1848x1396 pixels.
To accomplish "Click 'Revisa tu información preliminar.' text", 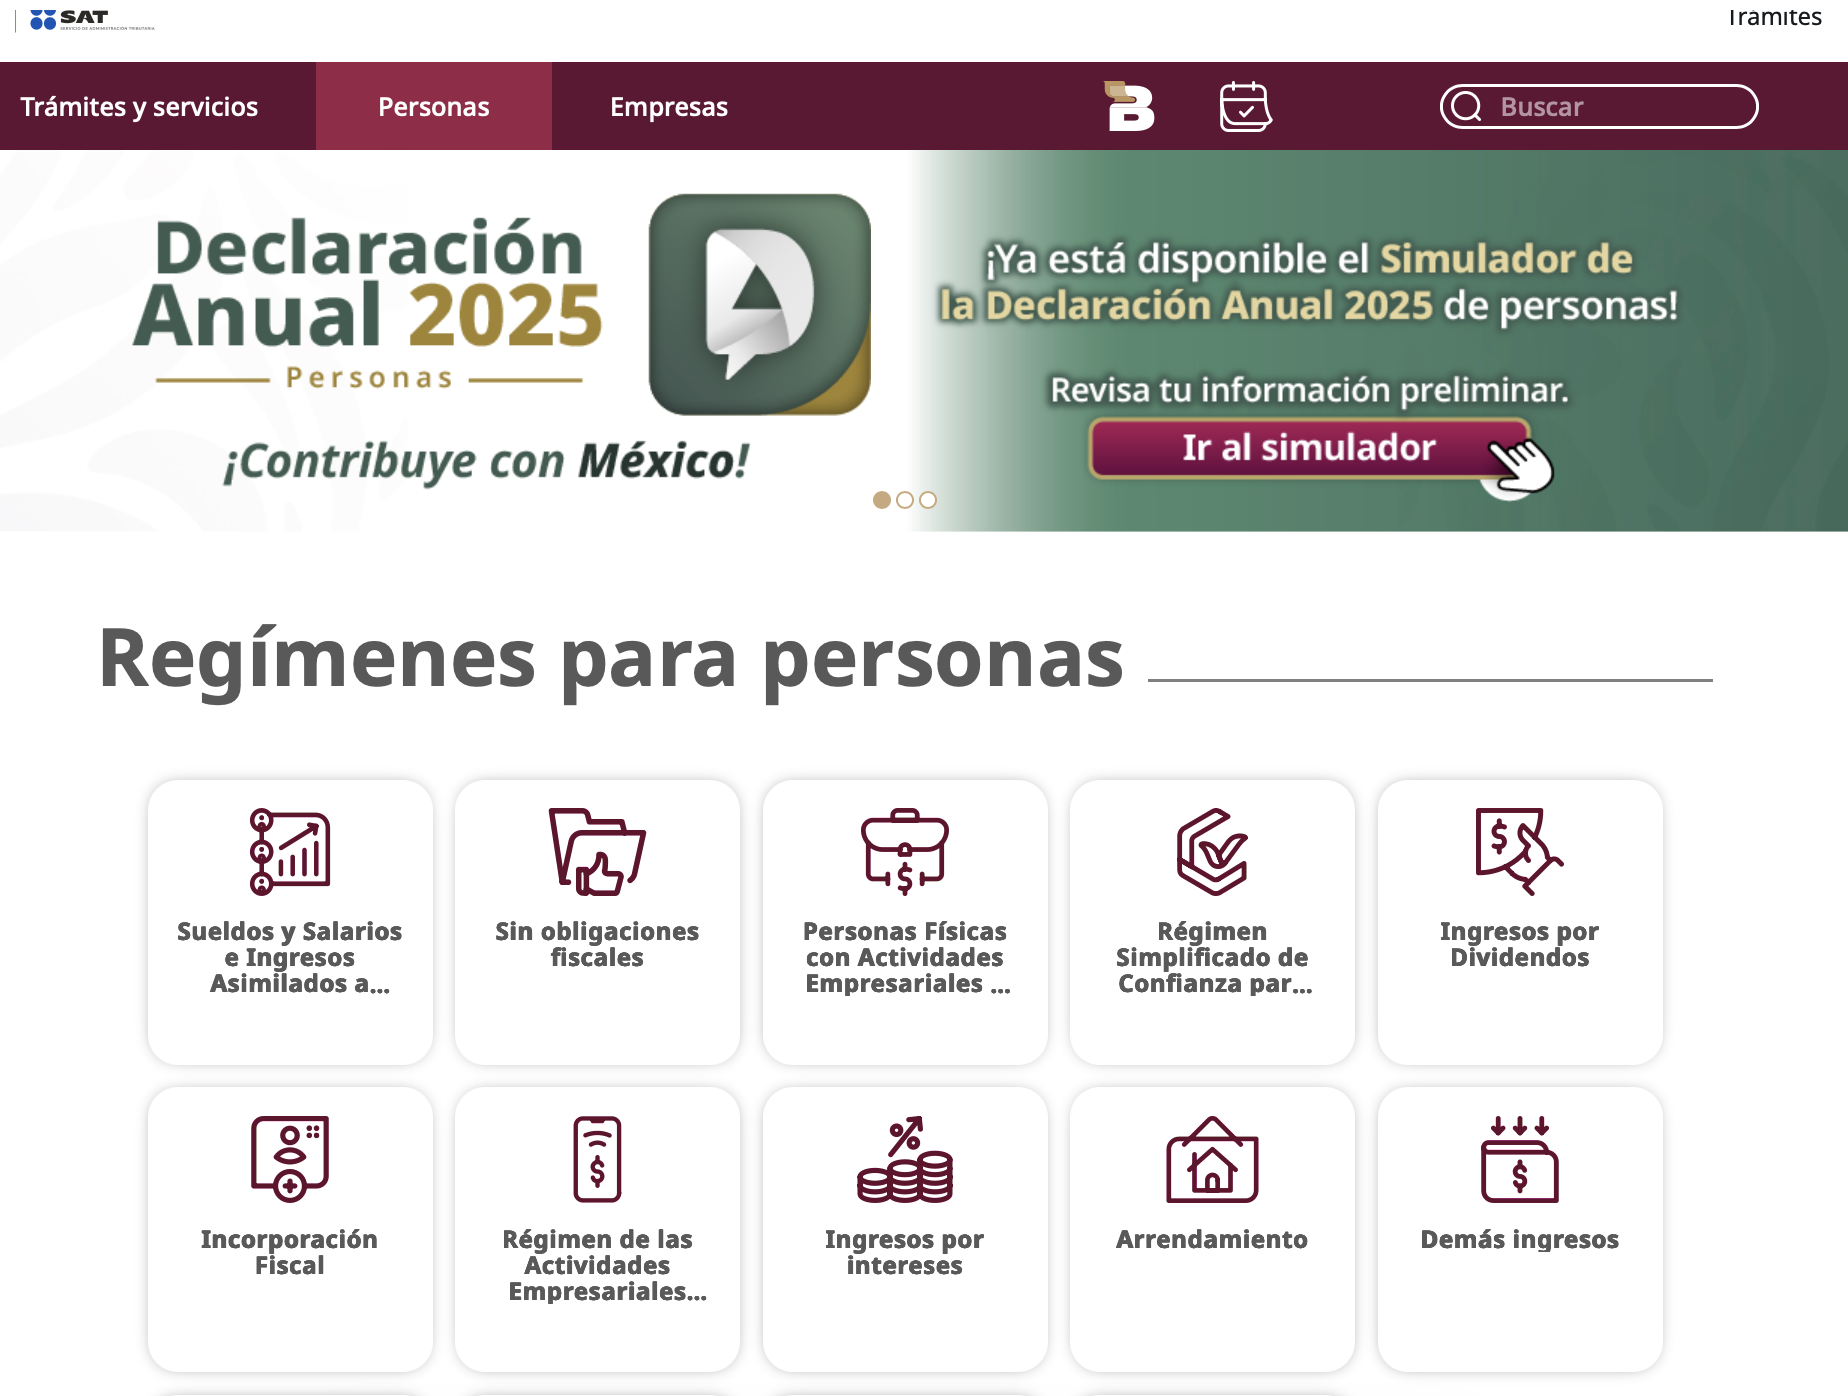I will click(1309, 389).
